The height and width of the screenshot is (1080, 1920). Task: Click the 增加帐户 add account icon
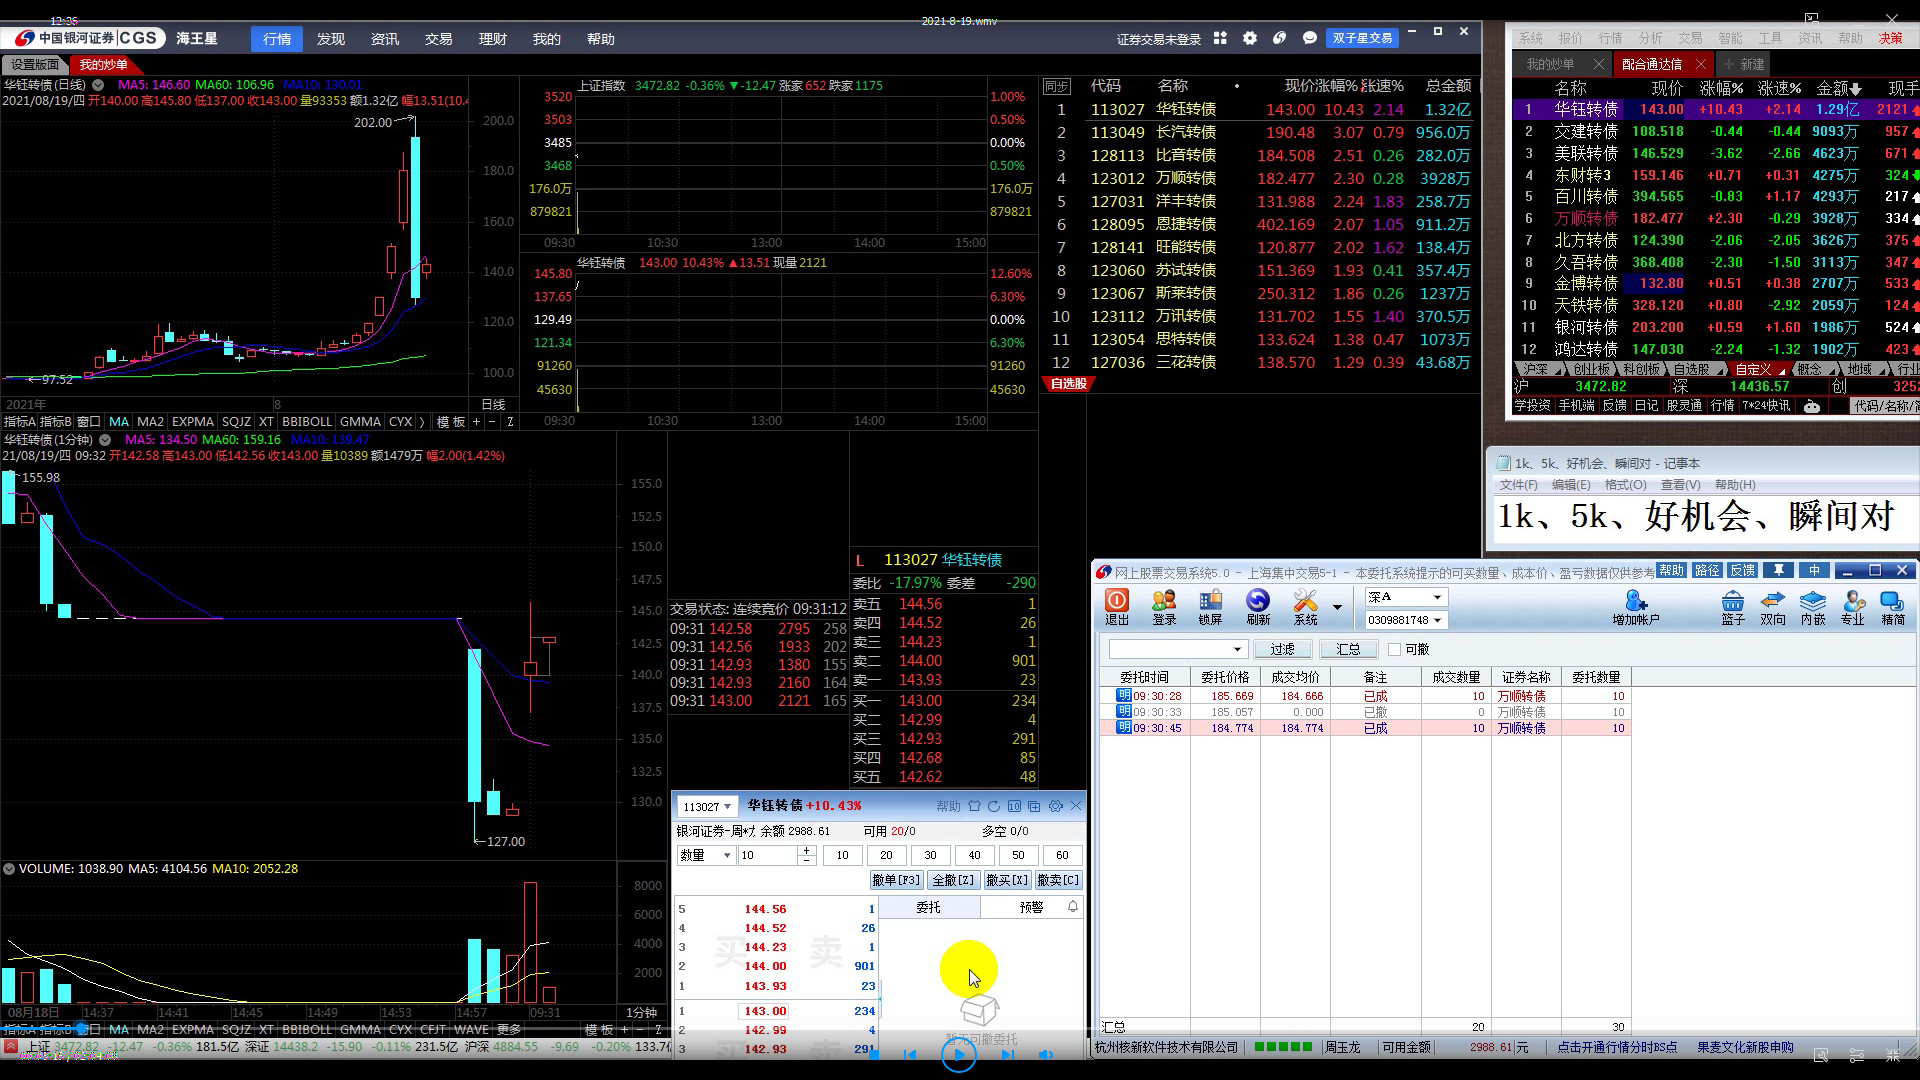[1636, 606]
